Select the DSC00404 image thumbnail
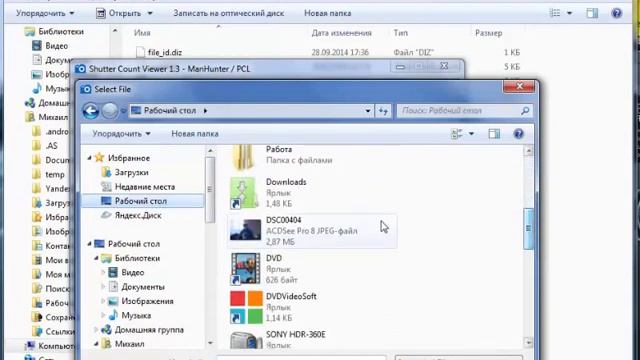640x360 pixels. [245, 230]
